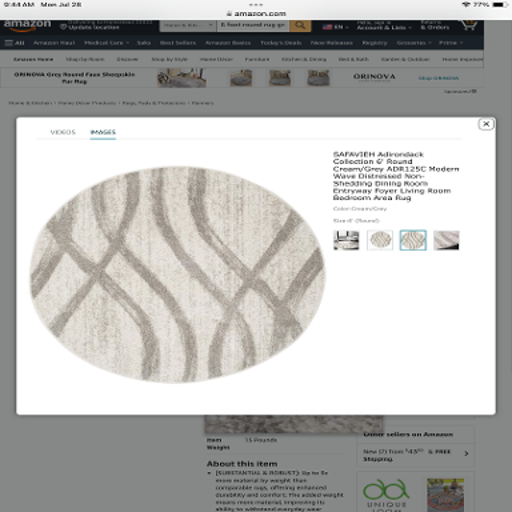Expand the Medical Care menu
Screen dimensions: 512x512
tap(106, 43)
